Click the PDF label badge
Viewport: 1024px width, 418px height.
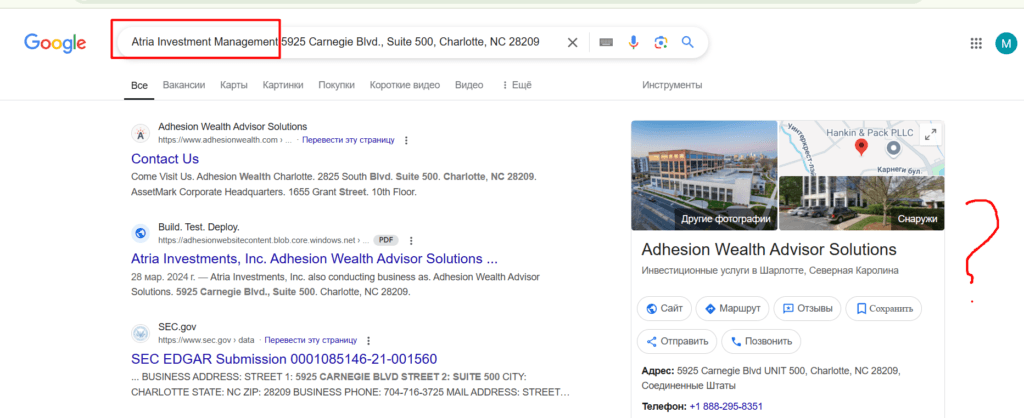386,240
